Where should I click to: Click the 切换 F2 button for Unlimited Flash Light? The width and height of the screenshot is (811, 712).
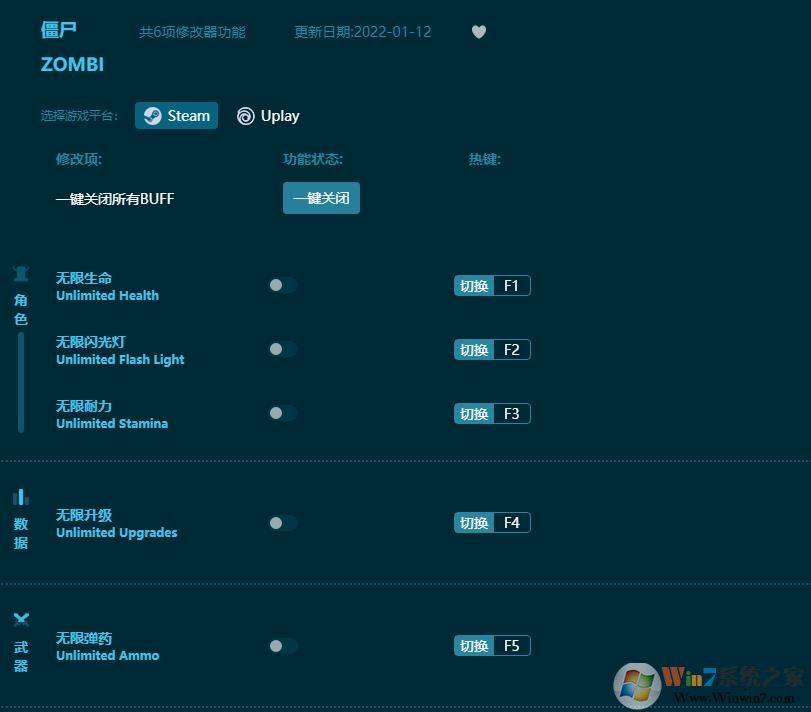click(491, 349)
